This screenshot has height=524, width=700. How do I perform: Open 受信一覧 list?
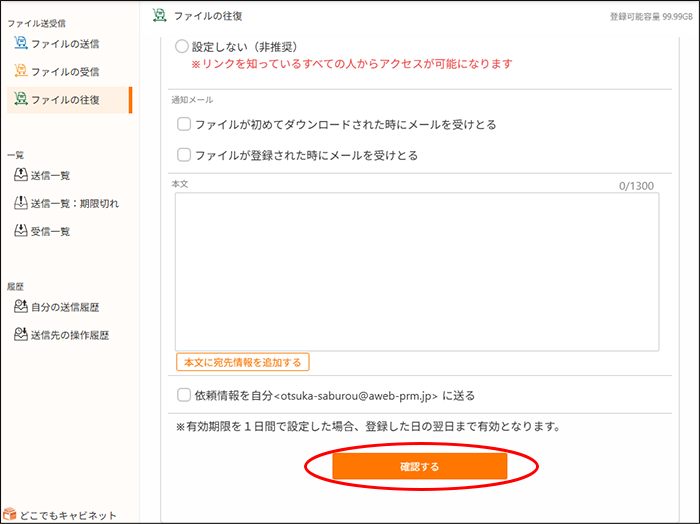(x=50, y=231)
